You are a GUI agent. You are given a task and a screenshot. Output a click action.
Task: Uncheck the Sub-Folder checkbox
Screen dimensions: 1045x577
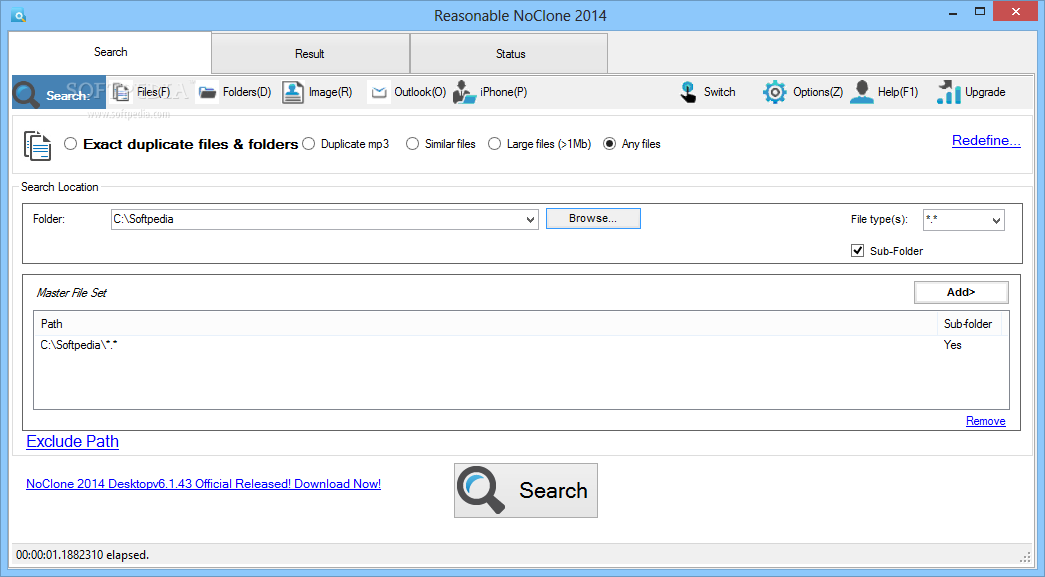[858, 251]
